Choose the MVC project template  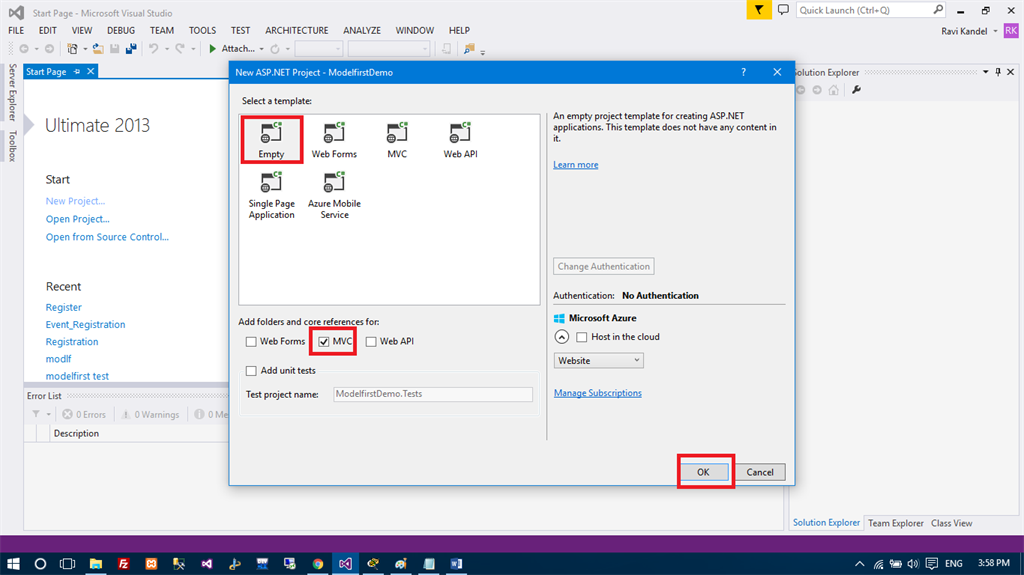pos(396,140)
